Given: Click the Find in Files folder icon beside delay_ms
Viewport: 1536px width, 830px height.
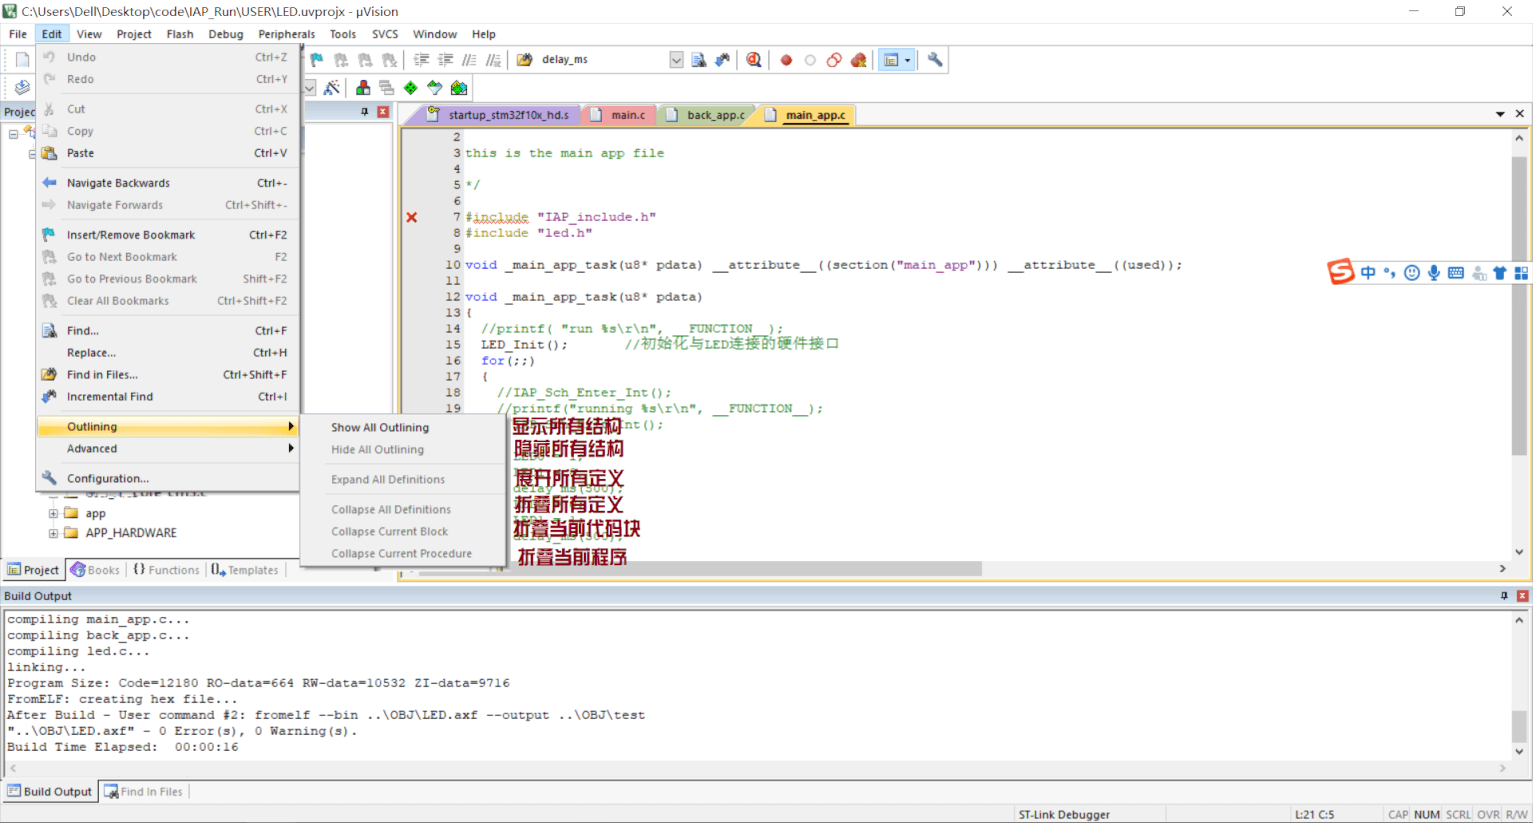Looking at the screenshot, I should (x=524, y=60).
